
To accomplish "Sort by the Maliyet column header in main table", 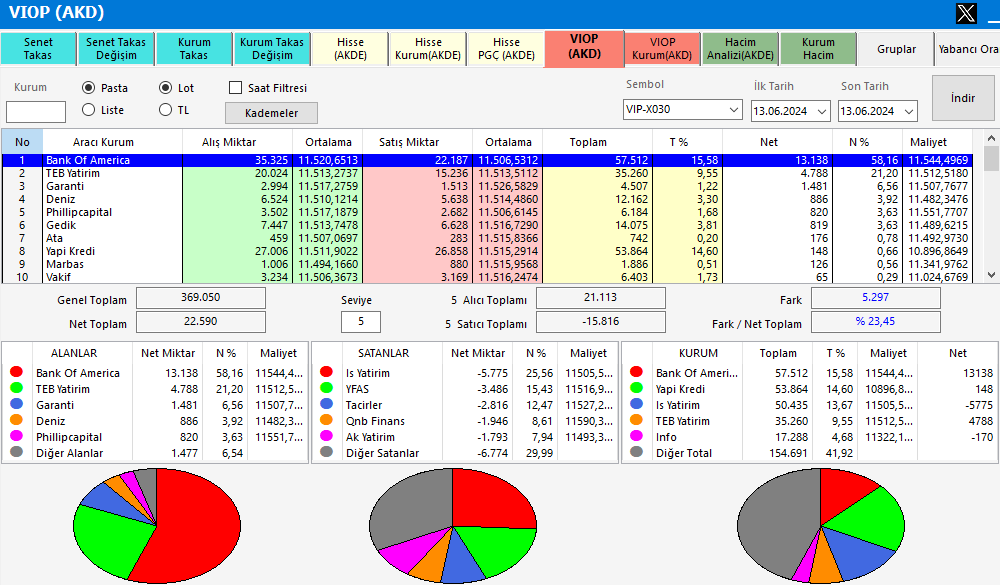I will [937, 142].
